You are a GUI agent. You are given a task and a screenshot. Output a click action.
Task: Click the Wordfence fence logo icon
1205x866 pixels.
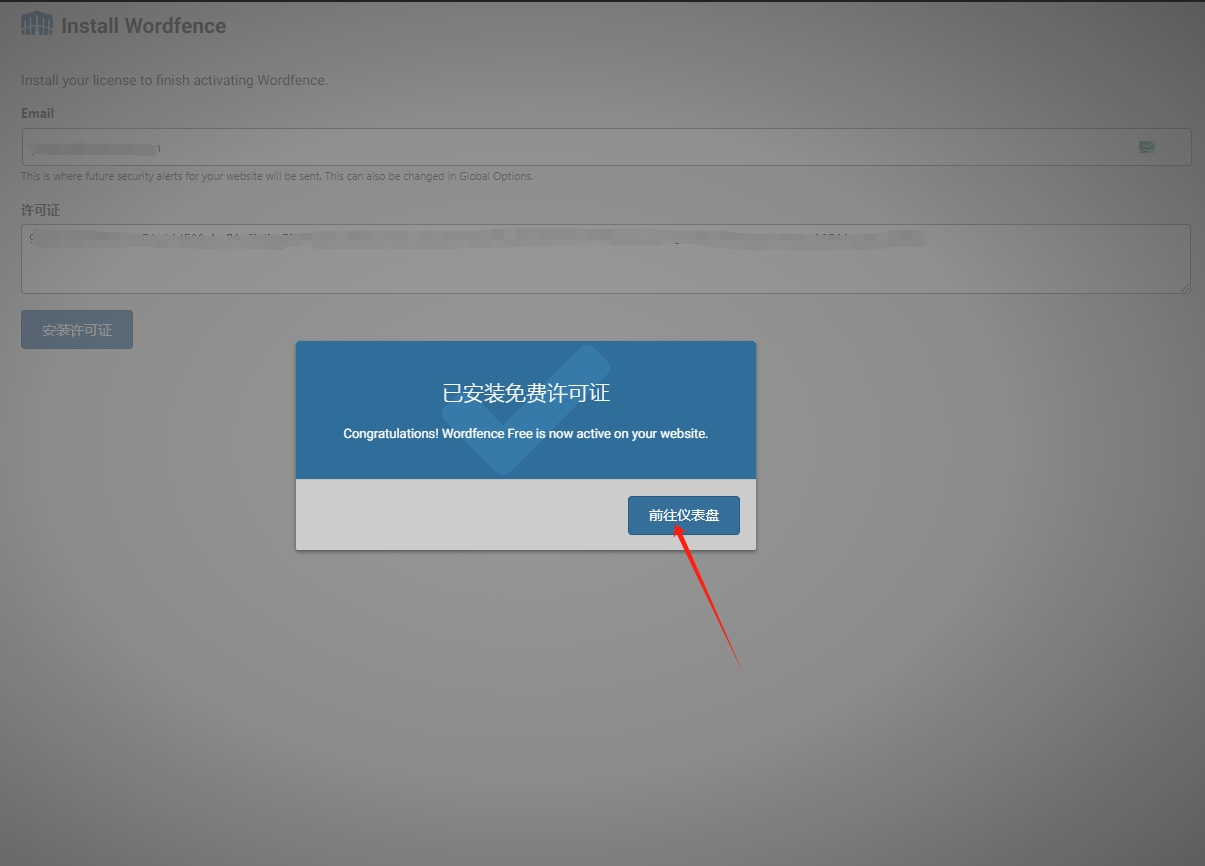[37, 24]
